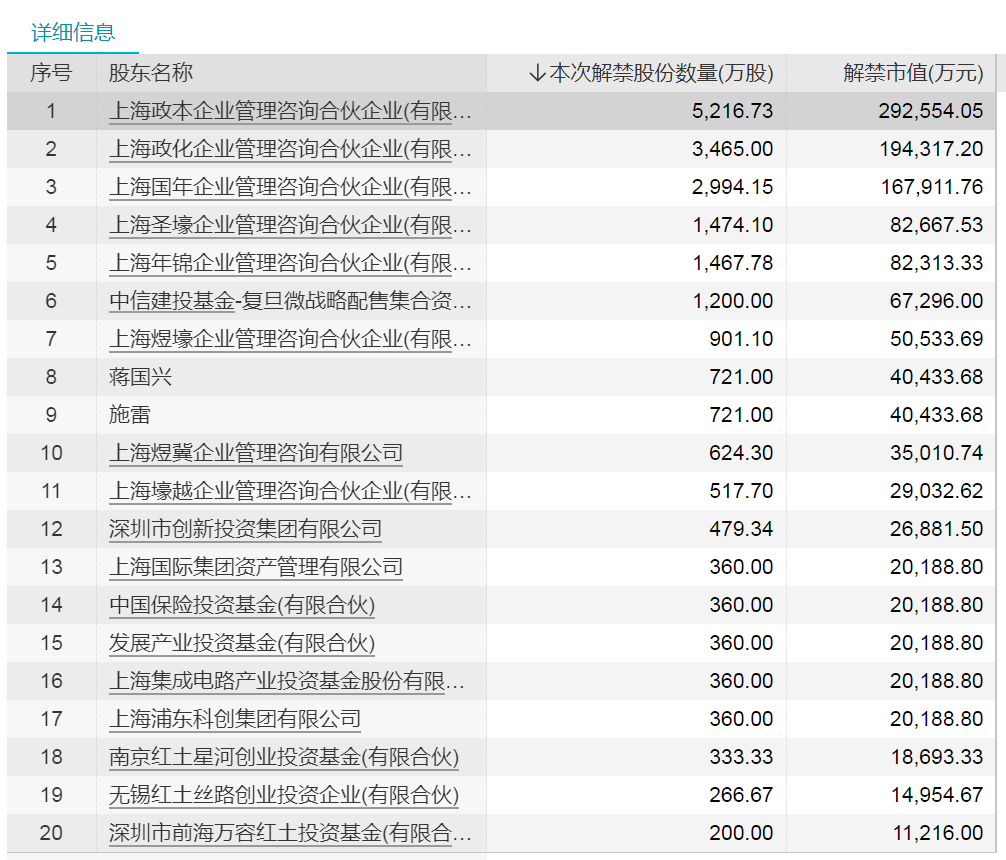The height and width of the screenshot is (860, 1006).
Task: Open 上海政本企业管理咨询合伙企业 shareholder link
Action: (290, 111)
